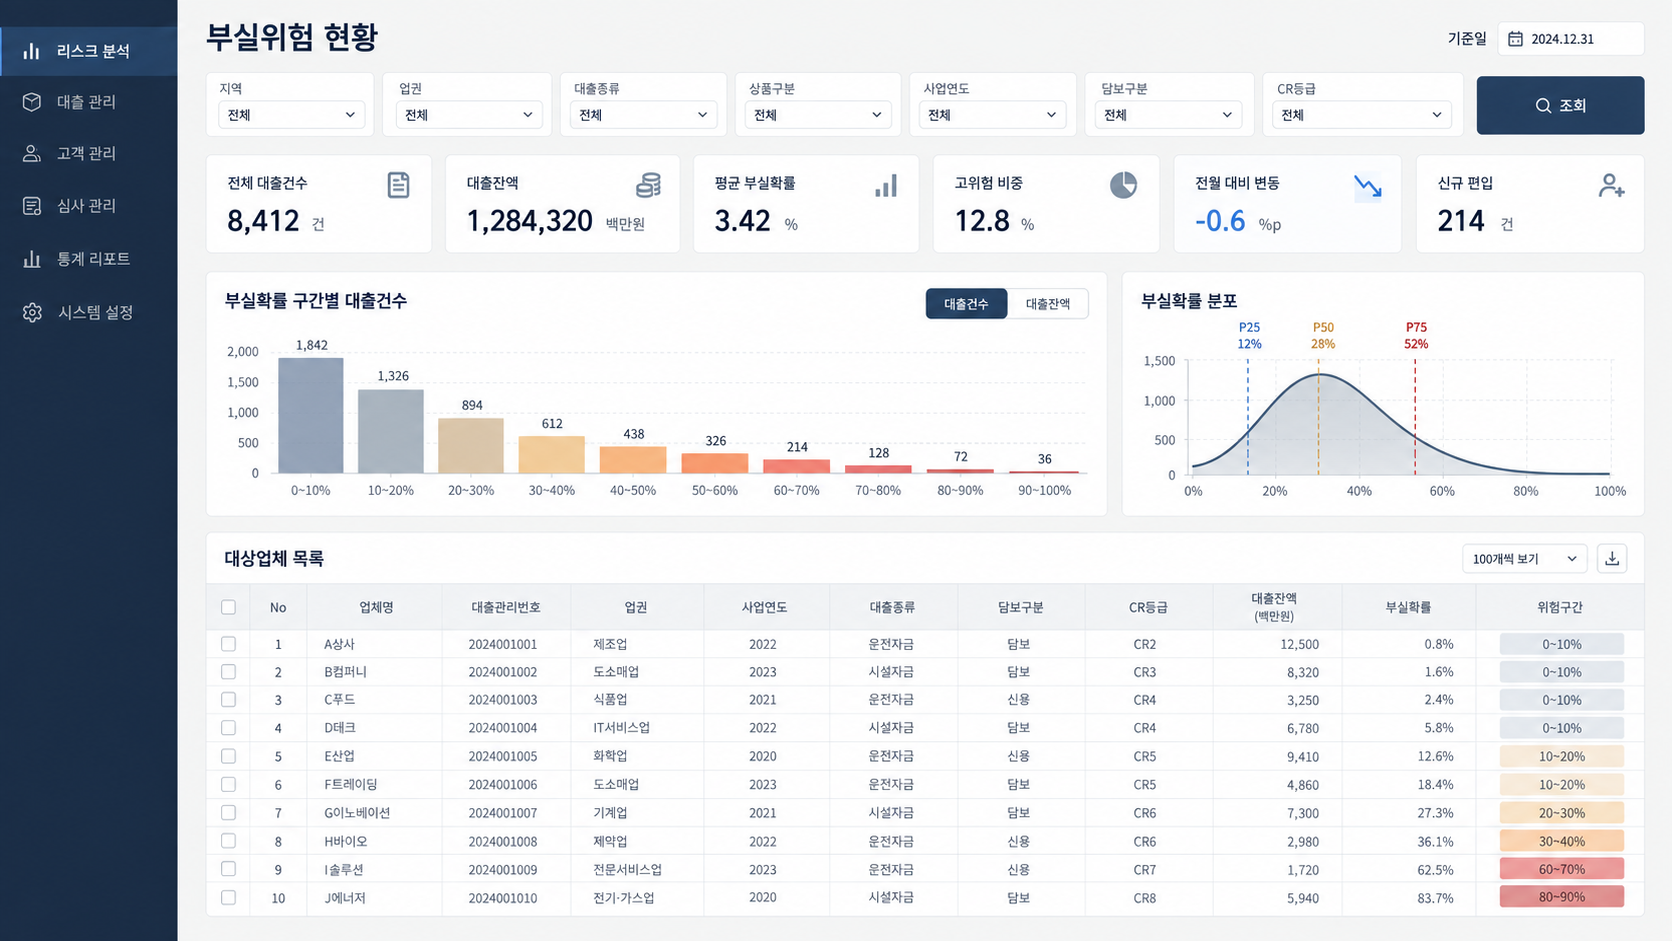Download the 대상업체 목록 table
This screenshot has height=941, width=1672.
click(x=1612, y=559)
